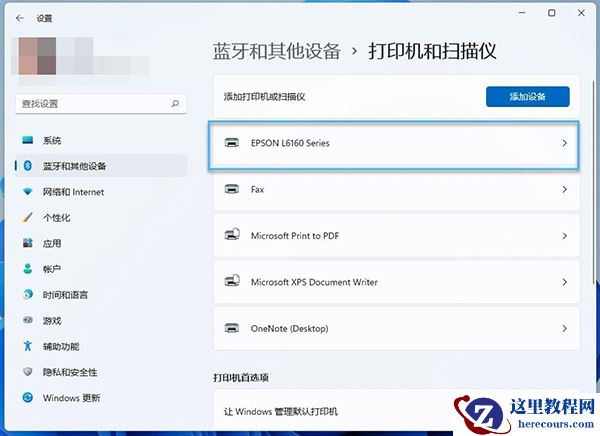The height and width of the screenshot is (436, 600).
Task: Open 隐私和安全性 settings
Action: (x=101, y=372)
